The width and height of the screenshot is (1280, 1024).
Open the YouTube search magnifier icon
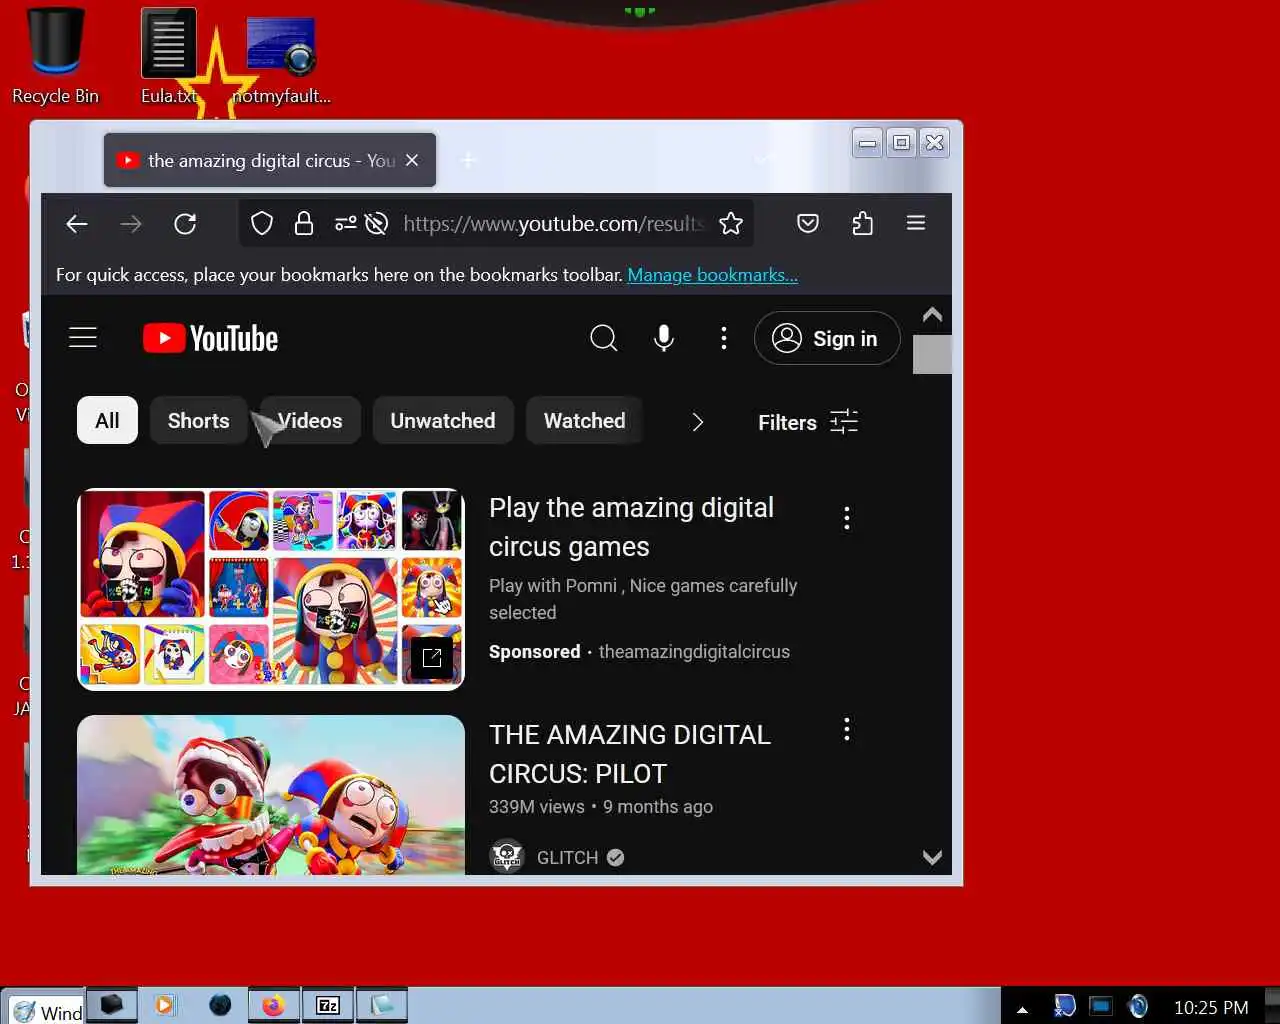point(603,338)
